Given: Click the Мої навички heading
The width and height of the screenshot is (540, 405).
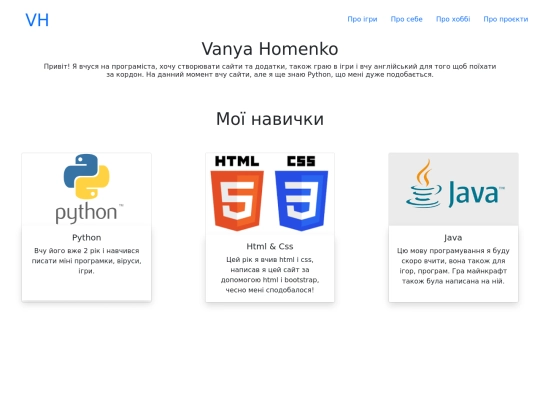Looking at the screenshot, I should (x=270, y=119).
